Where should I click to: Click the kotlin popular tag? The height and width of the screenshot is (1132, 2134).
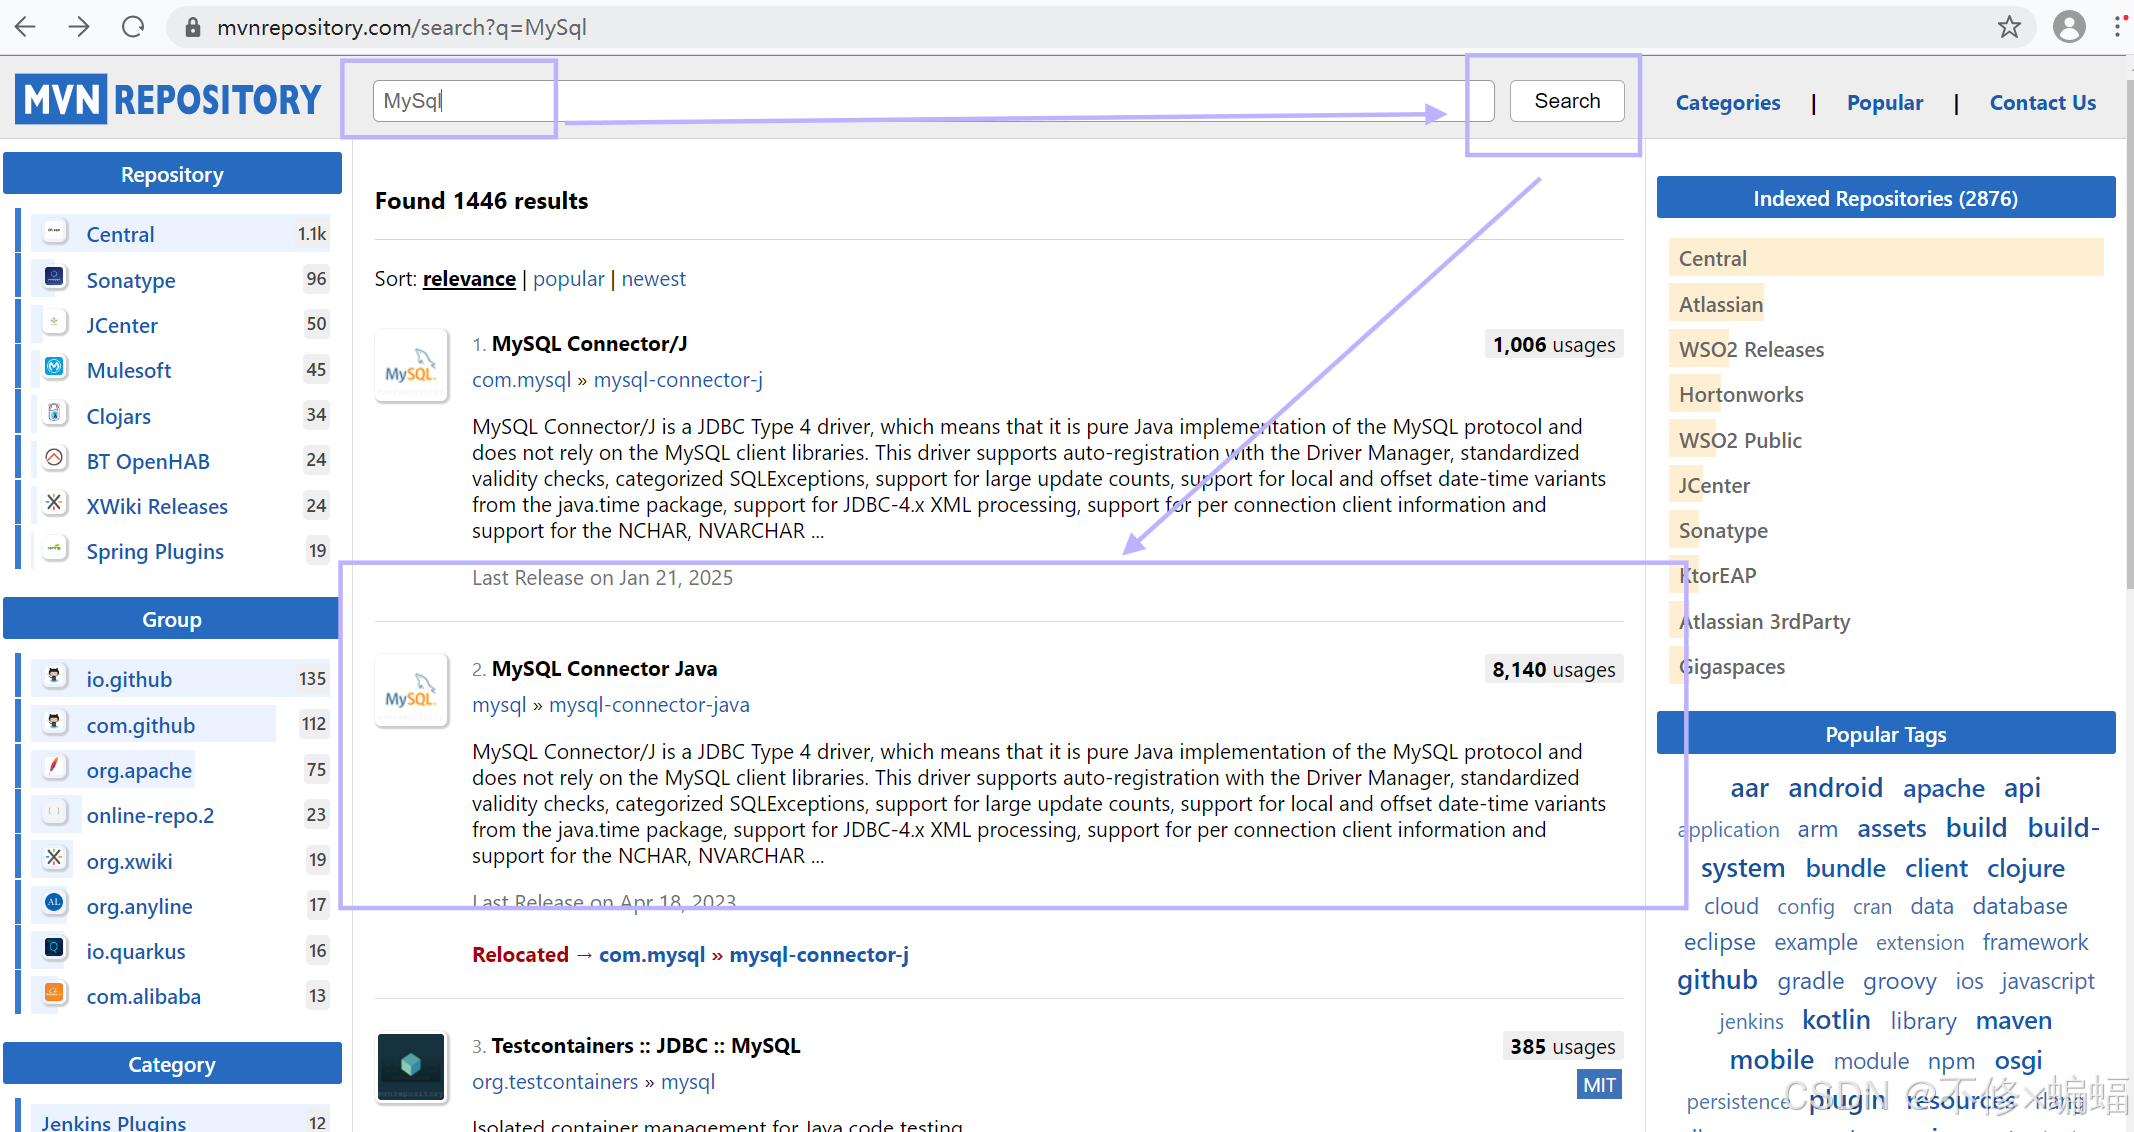point(1835,1021)
